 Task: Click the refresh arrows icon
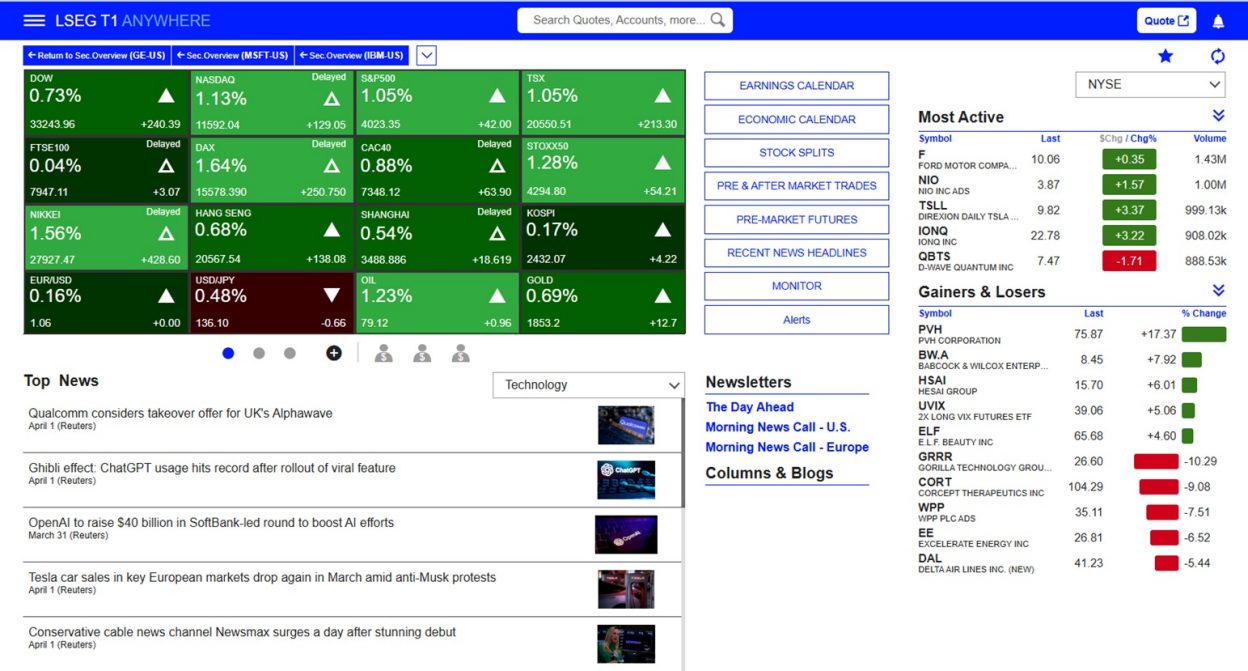click(x=1217, y=56)
